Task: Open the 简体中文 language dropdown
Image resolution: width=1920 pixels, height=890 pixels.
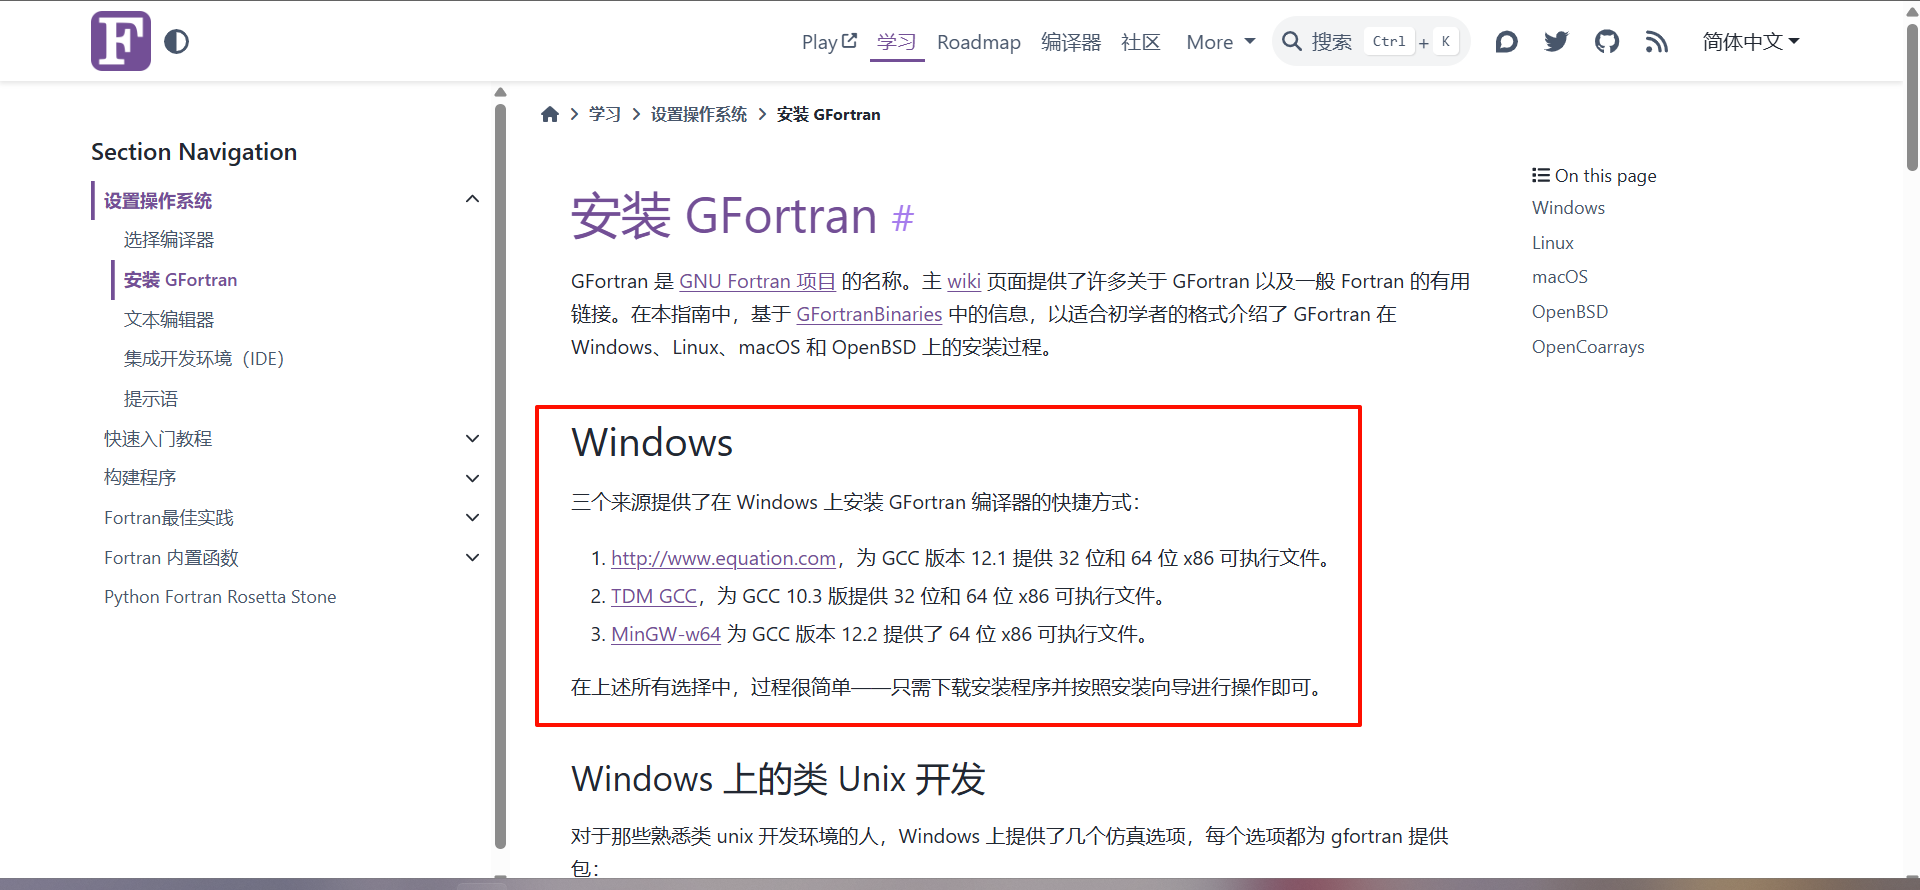Action: (1750, 42)
